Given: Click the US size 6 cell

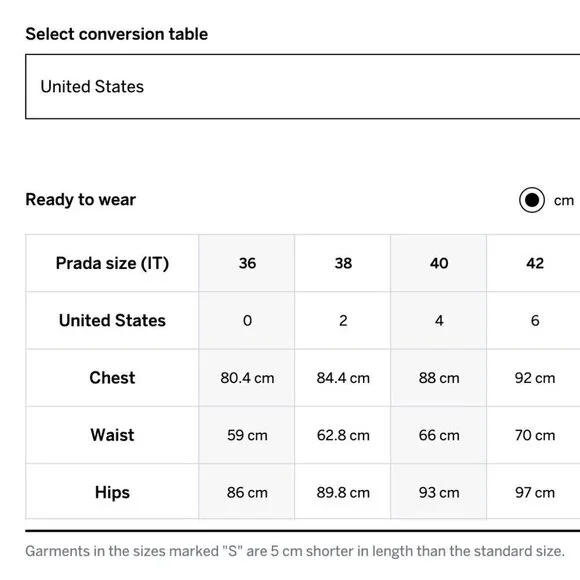Looking at the screenshot, I should [x=535, y=321].
